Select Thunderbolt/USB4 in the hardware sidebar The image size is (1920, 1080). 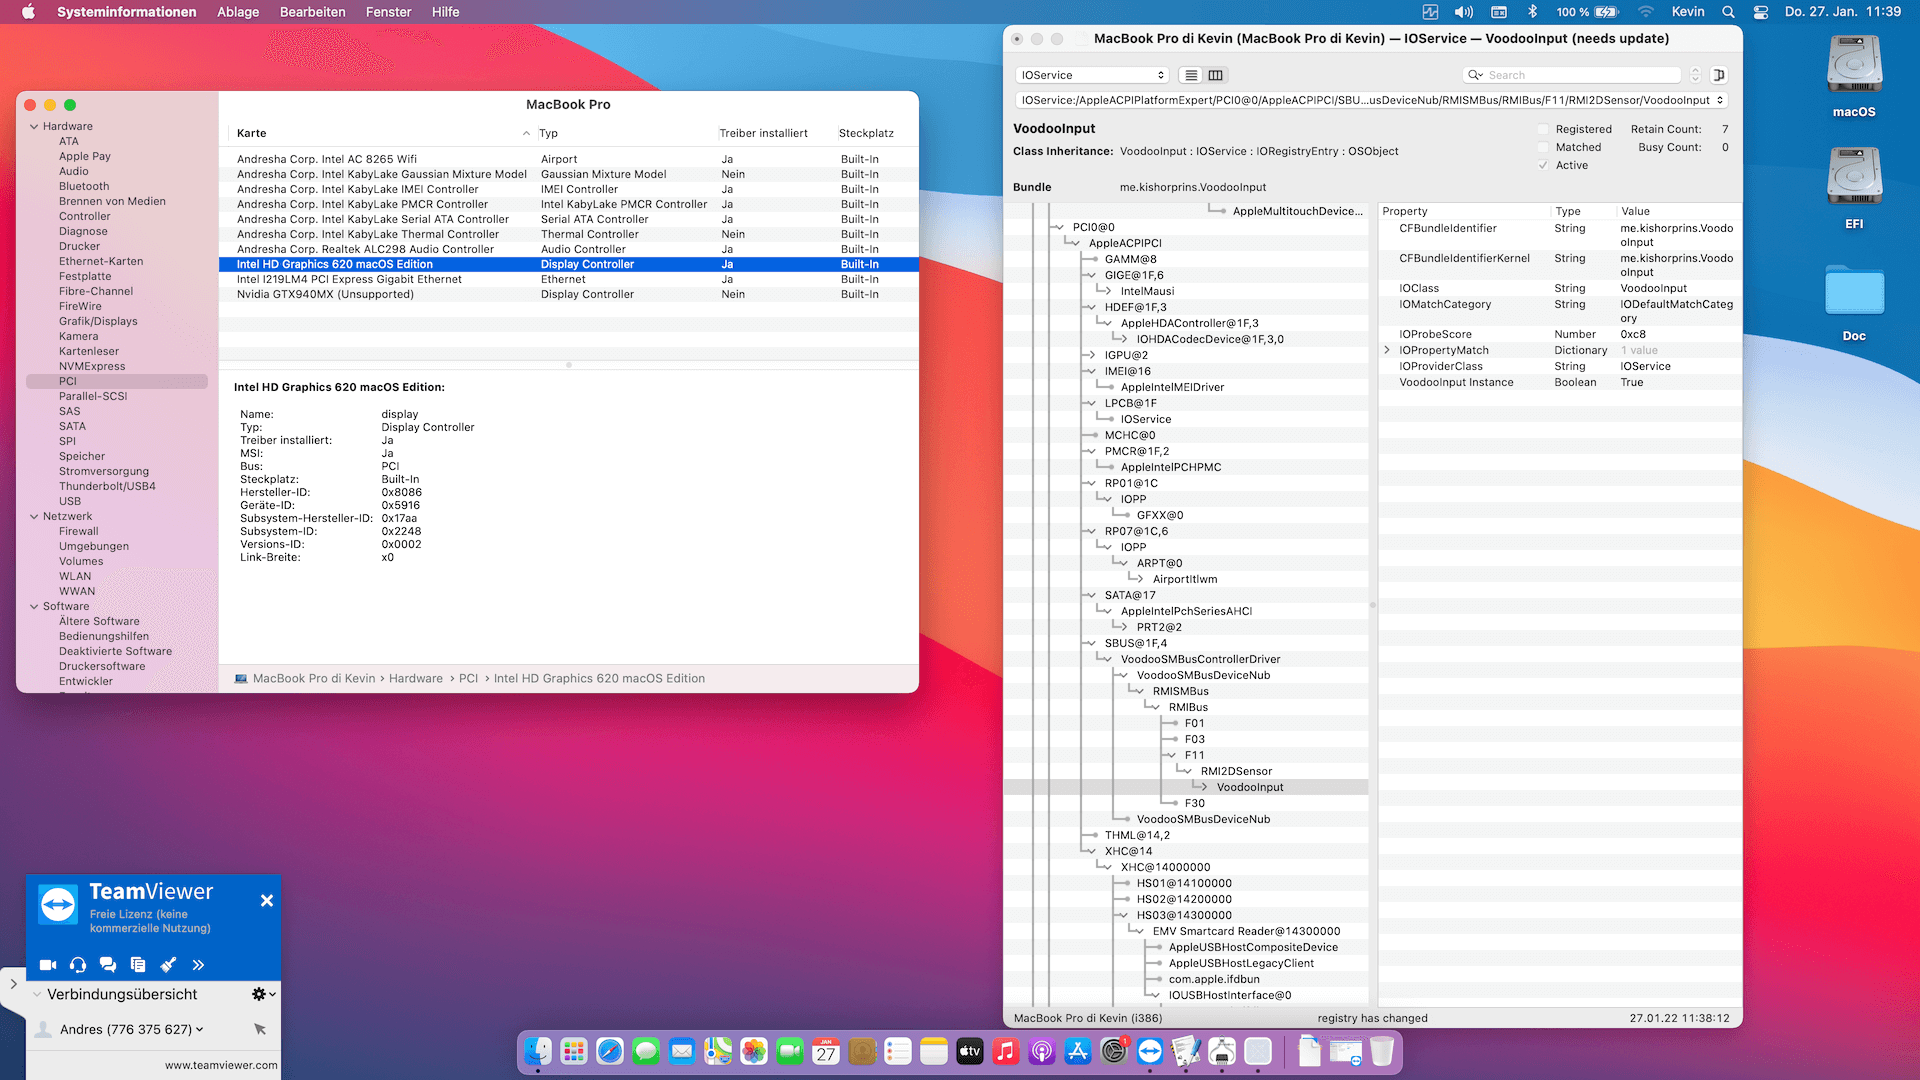point(107,486)
